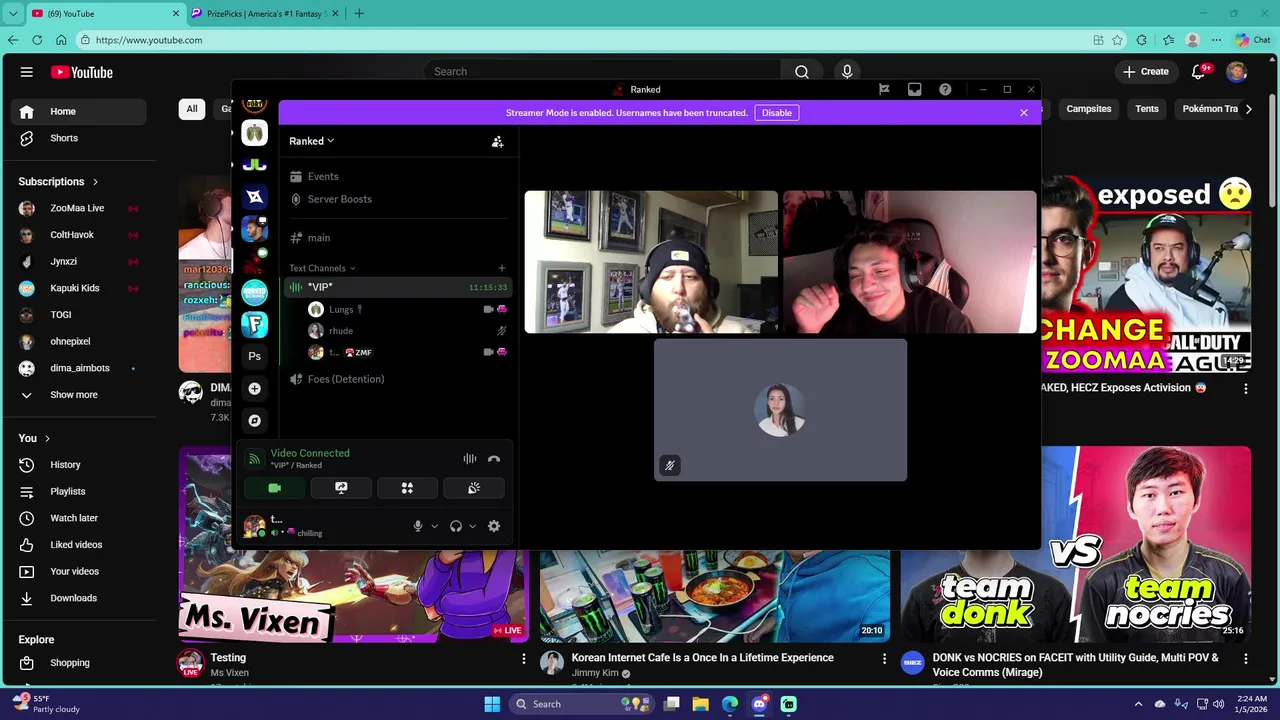Open soundboard button in voice panel

474,488
